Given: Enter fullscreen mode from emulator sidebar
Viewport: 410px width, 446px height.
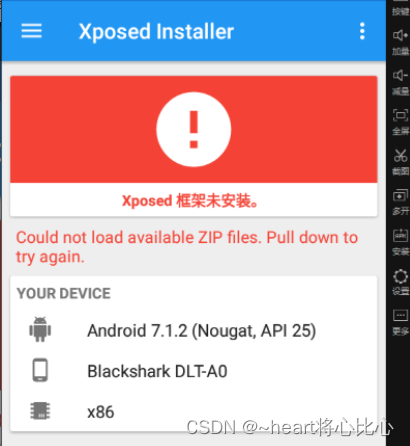Looking at the screenshot, I should 400,121.
